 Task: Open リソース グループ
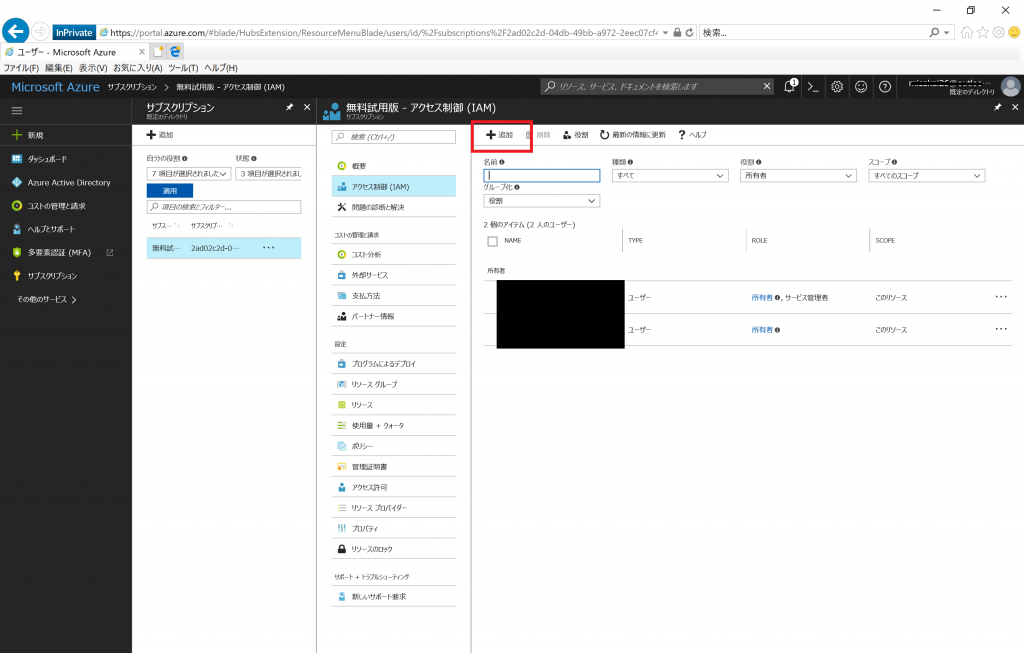[394, 384]
